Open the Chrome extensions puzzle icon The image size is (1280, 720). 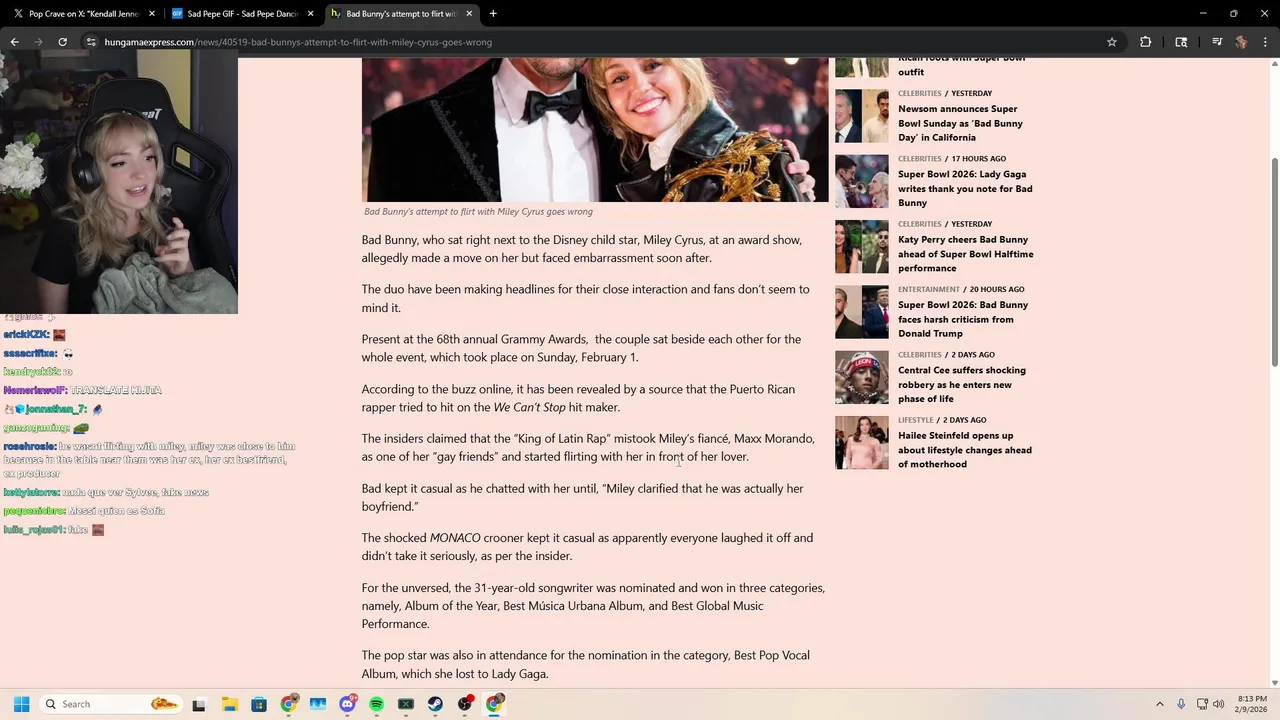(x=1145, y=42)
